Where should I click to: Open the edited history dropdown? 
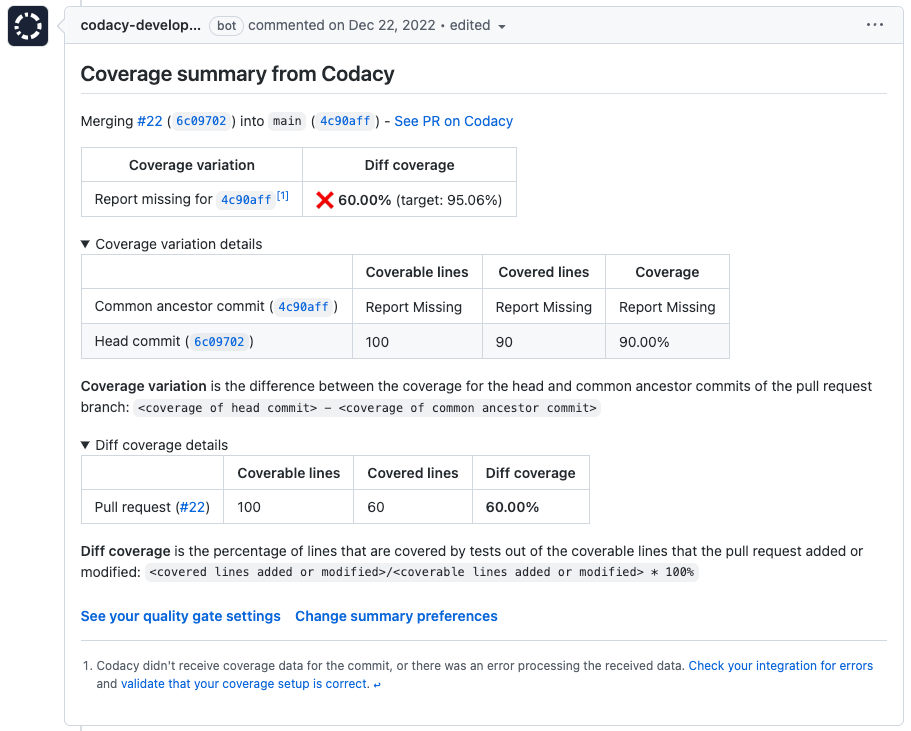pos(476,26)
